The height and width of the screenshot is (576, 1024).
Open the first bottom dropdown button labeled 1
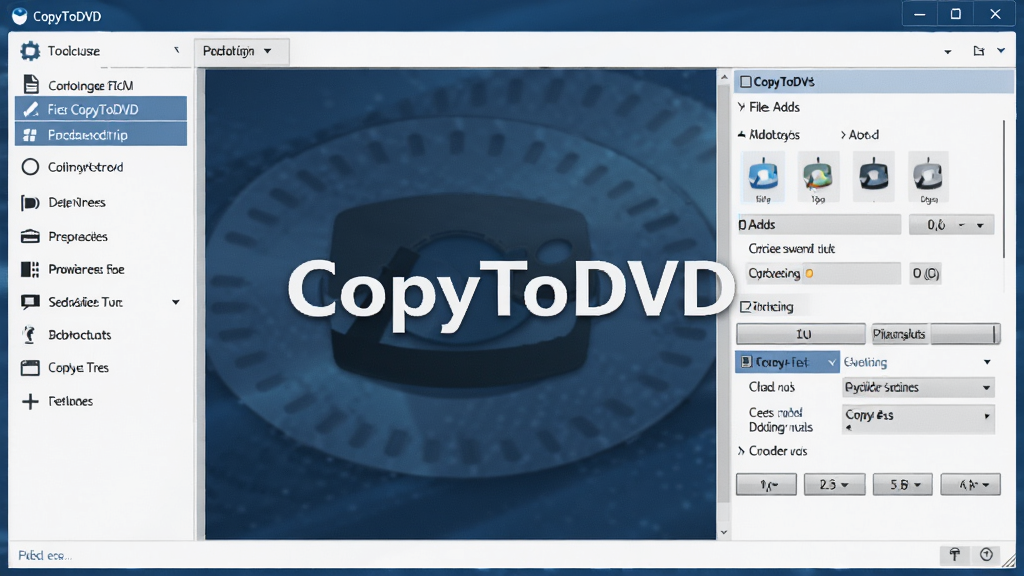[x=766, y=485]
